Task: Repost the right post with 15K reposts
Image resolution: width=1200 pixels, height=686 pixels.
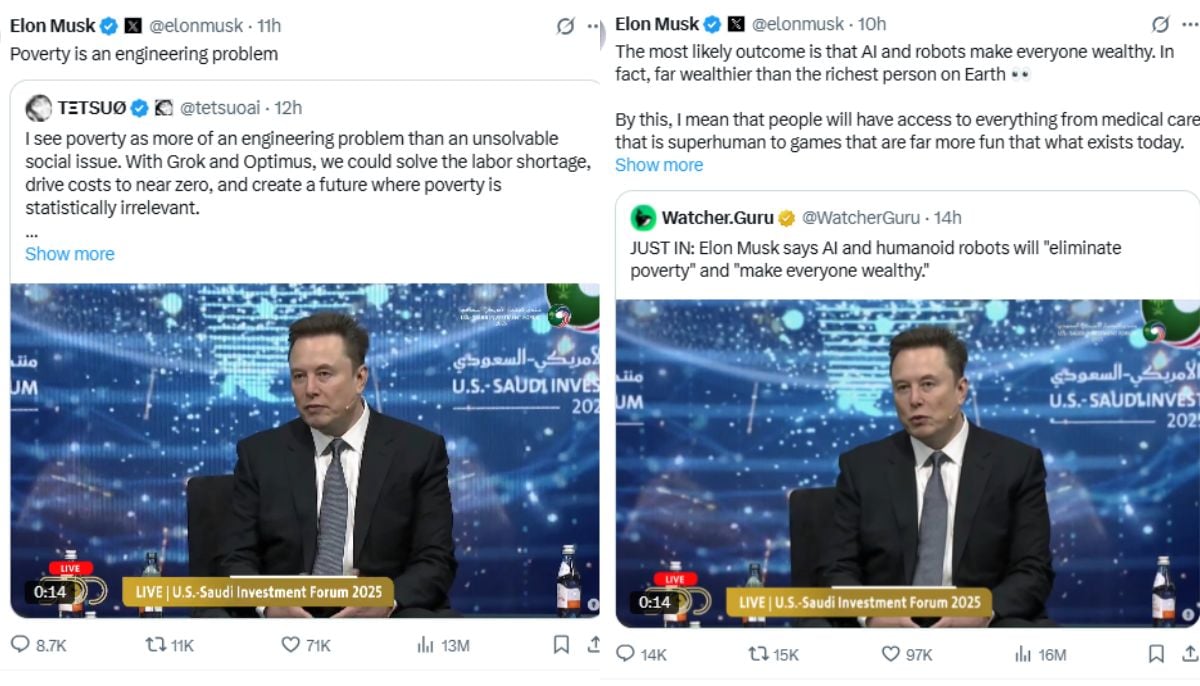Action: (759, 654)
